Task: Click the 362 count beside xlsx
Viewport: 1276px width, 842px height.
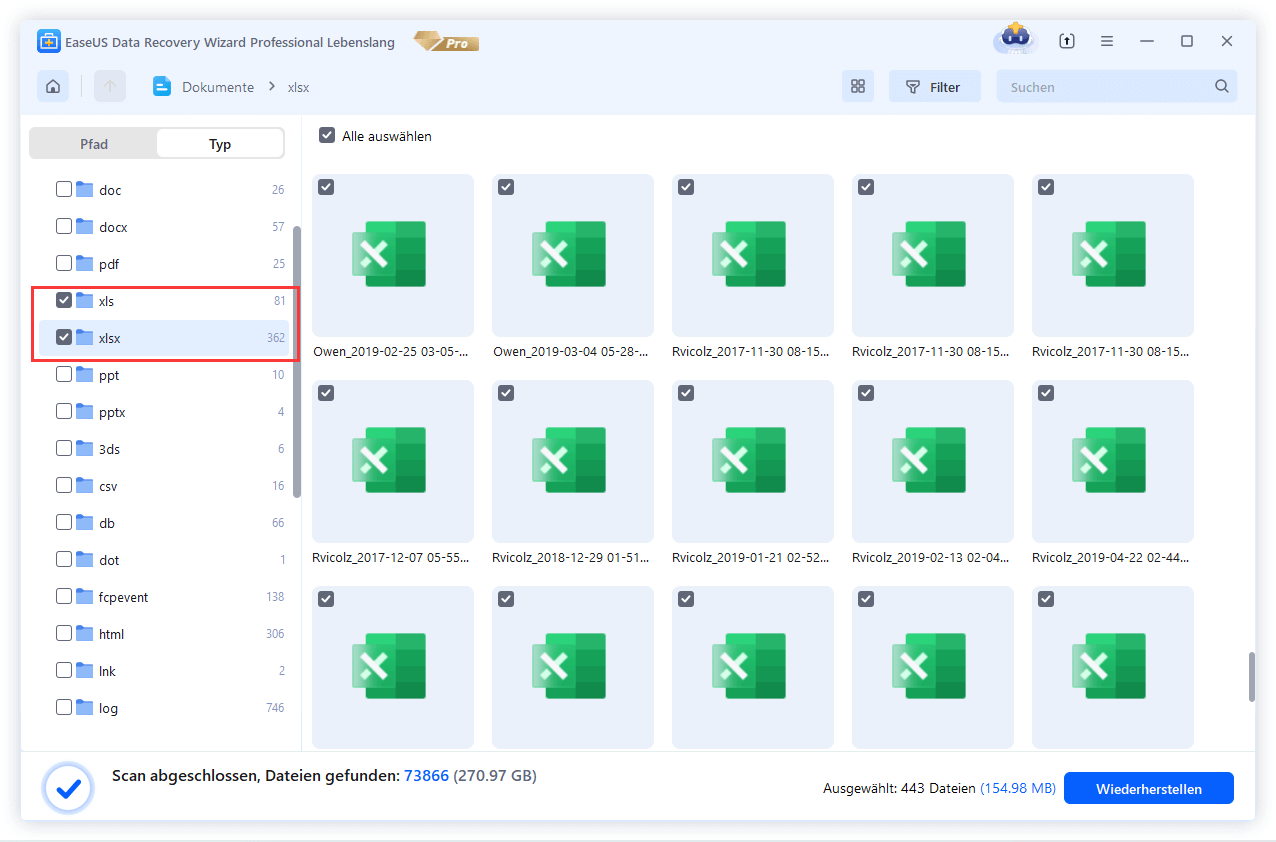Action: pyautogui.click(x=276, y=338)
